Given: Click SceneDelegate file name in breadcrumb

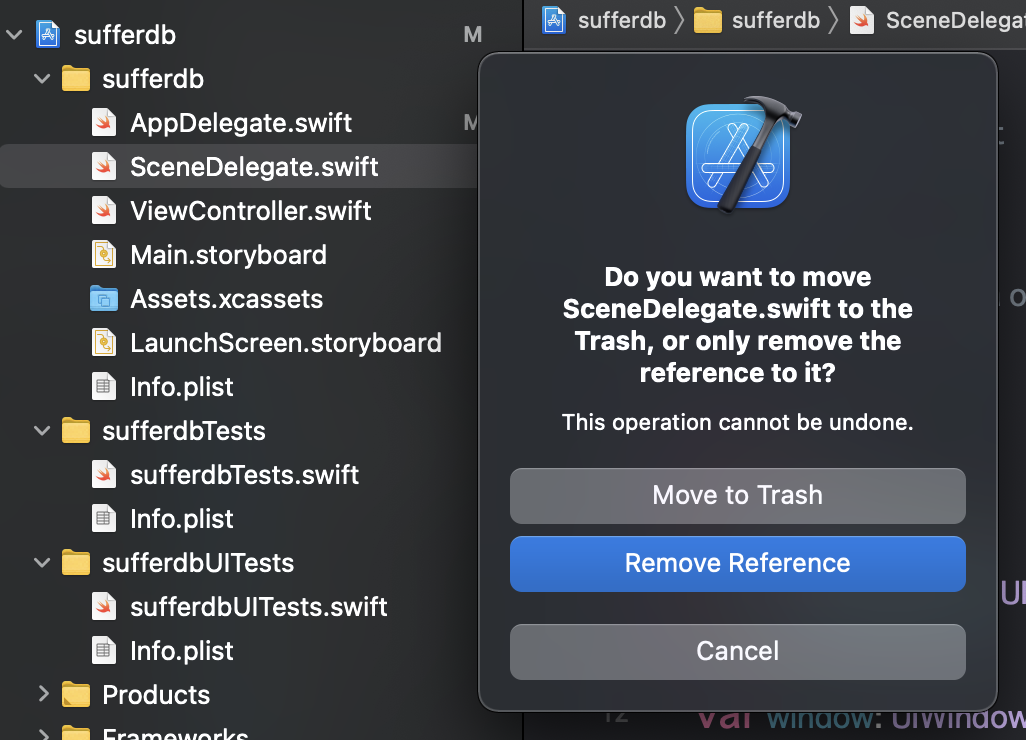Looking at the screenshot, I should click(x=955, y=20).
